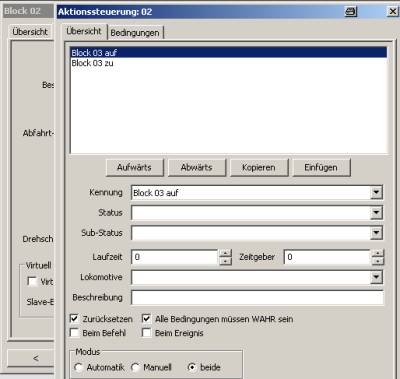The height and width of the screenshot is (379, 400).
Task: Select the Übersicht tab in Aktionssteuerung
Action: (x=84, y=31)
